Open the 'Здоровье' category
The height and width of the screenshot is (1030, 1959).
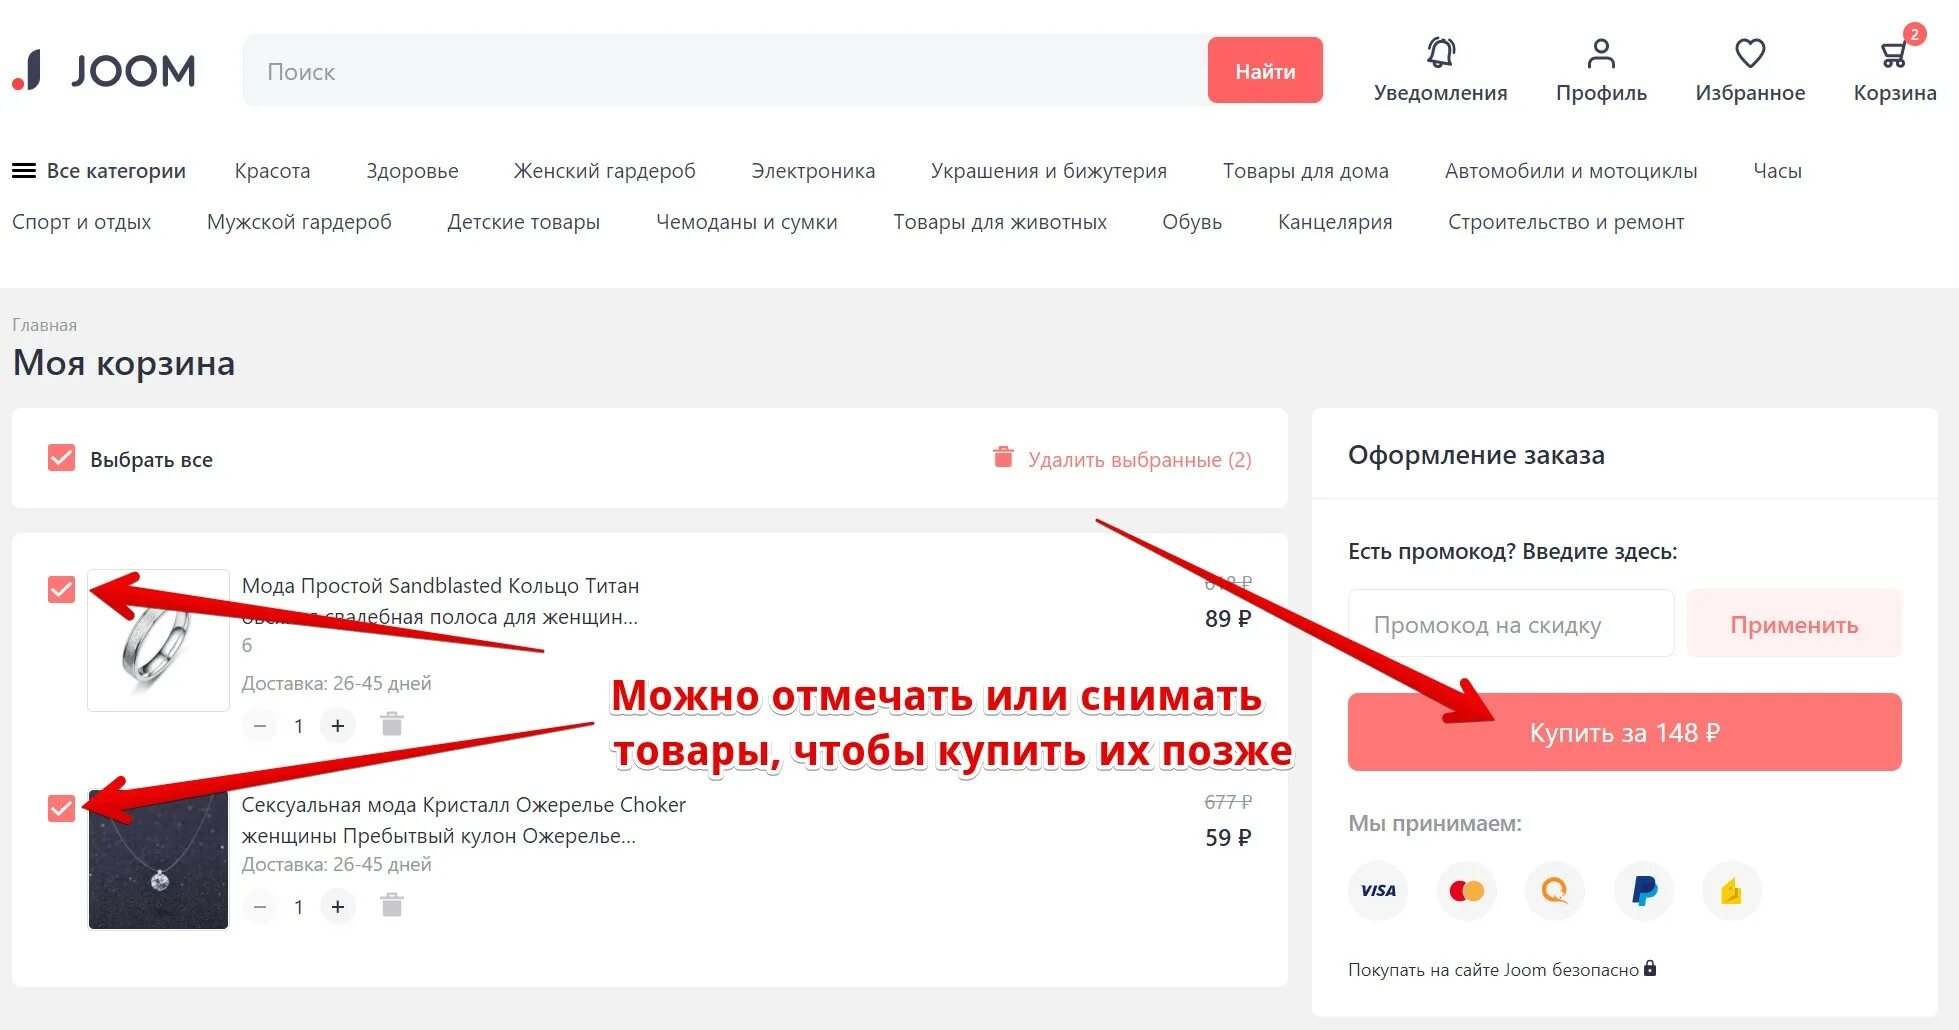pos(412,171)
